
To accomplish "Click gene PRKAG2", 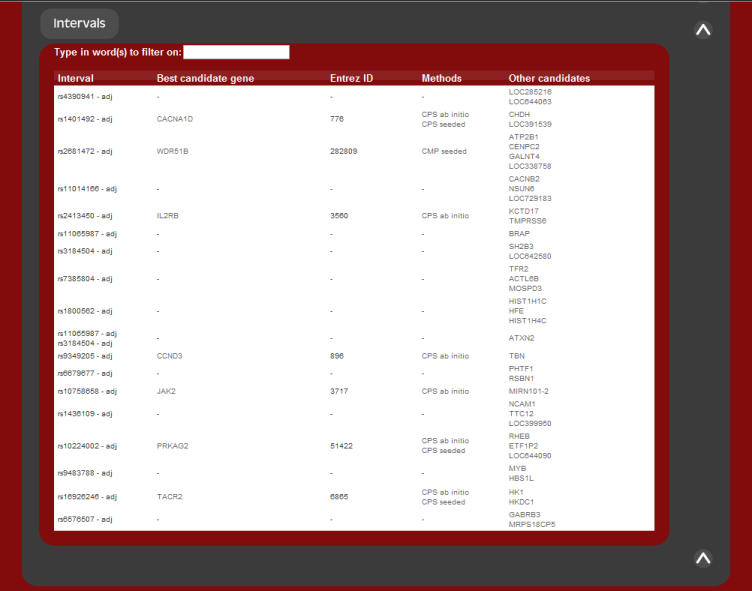I will (173, 446).
